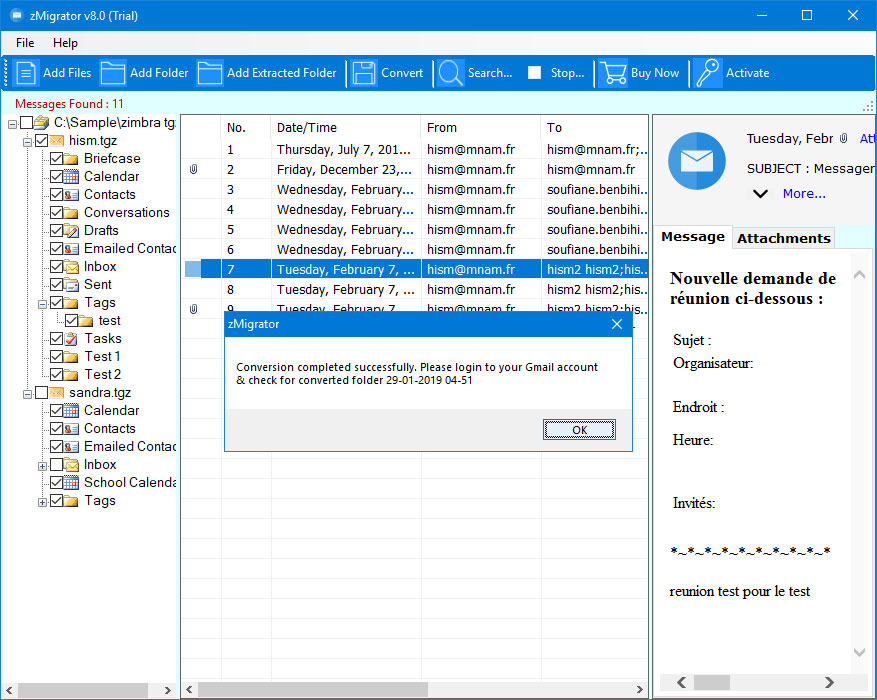Click the Buy Now shopping cart icon
The image size is (877, 700).
click(x=612, y=73)
